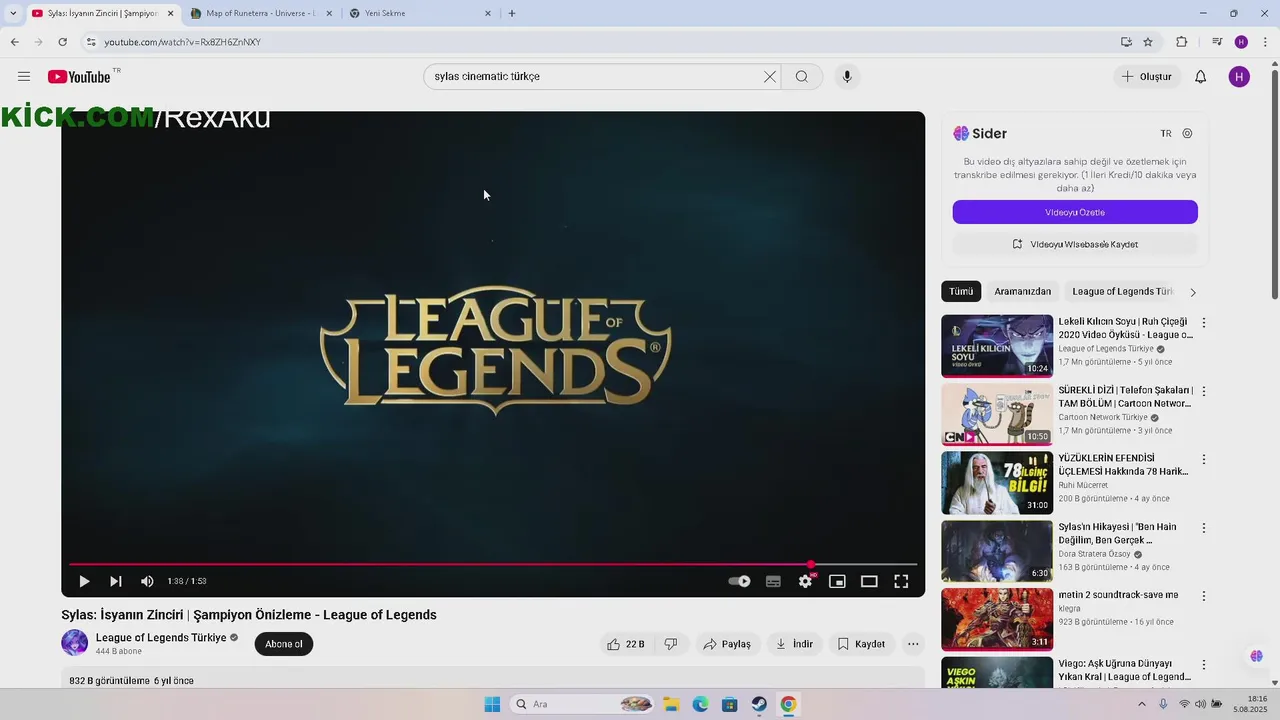Open File Explorer from the taskbar

(x=671, y=704)
